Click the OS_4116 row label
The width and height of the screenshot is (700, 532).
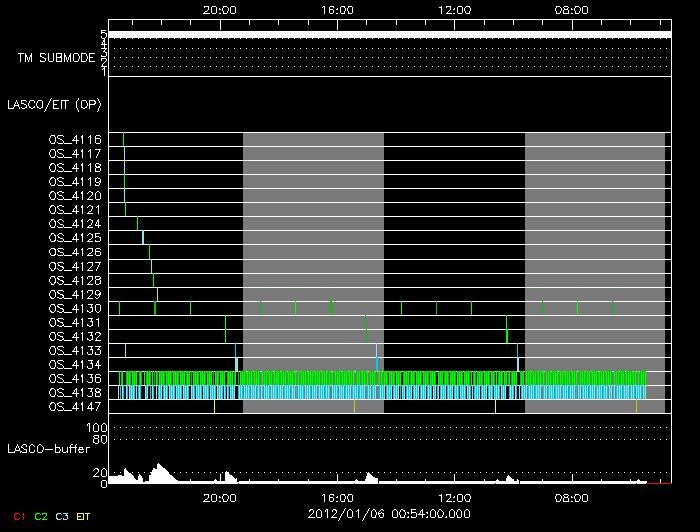[x=74, y=140]
